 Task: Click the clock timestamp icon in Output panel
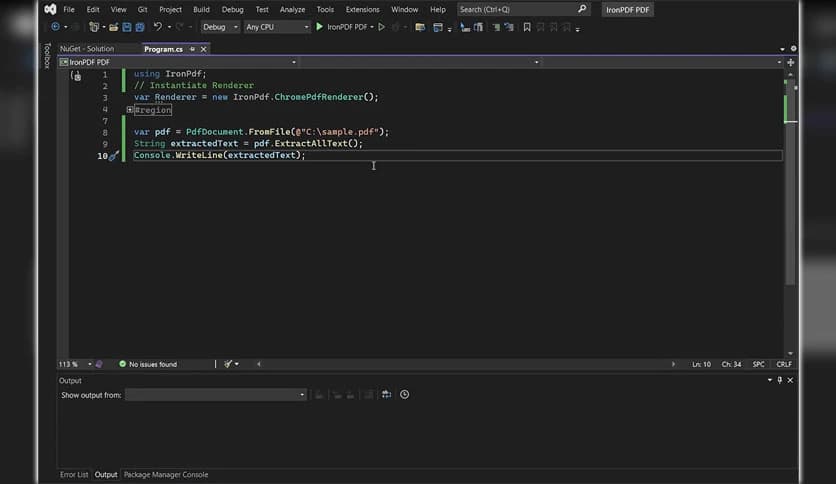pyautogui.click(x=404, y=395)
